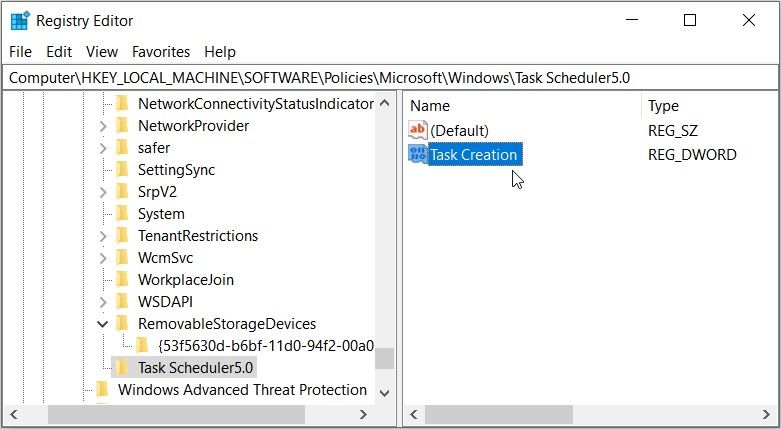Click the safer key folder icon
781x429 pixels.
(x=123, y=148)
